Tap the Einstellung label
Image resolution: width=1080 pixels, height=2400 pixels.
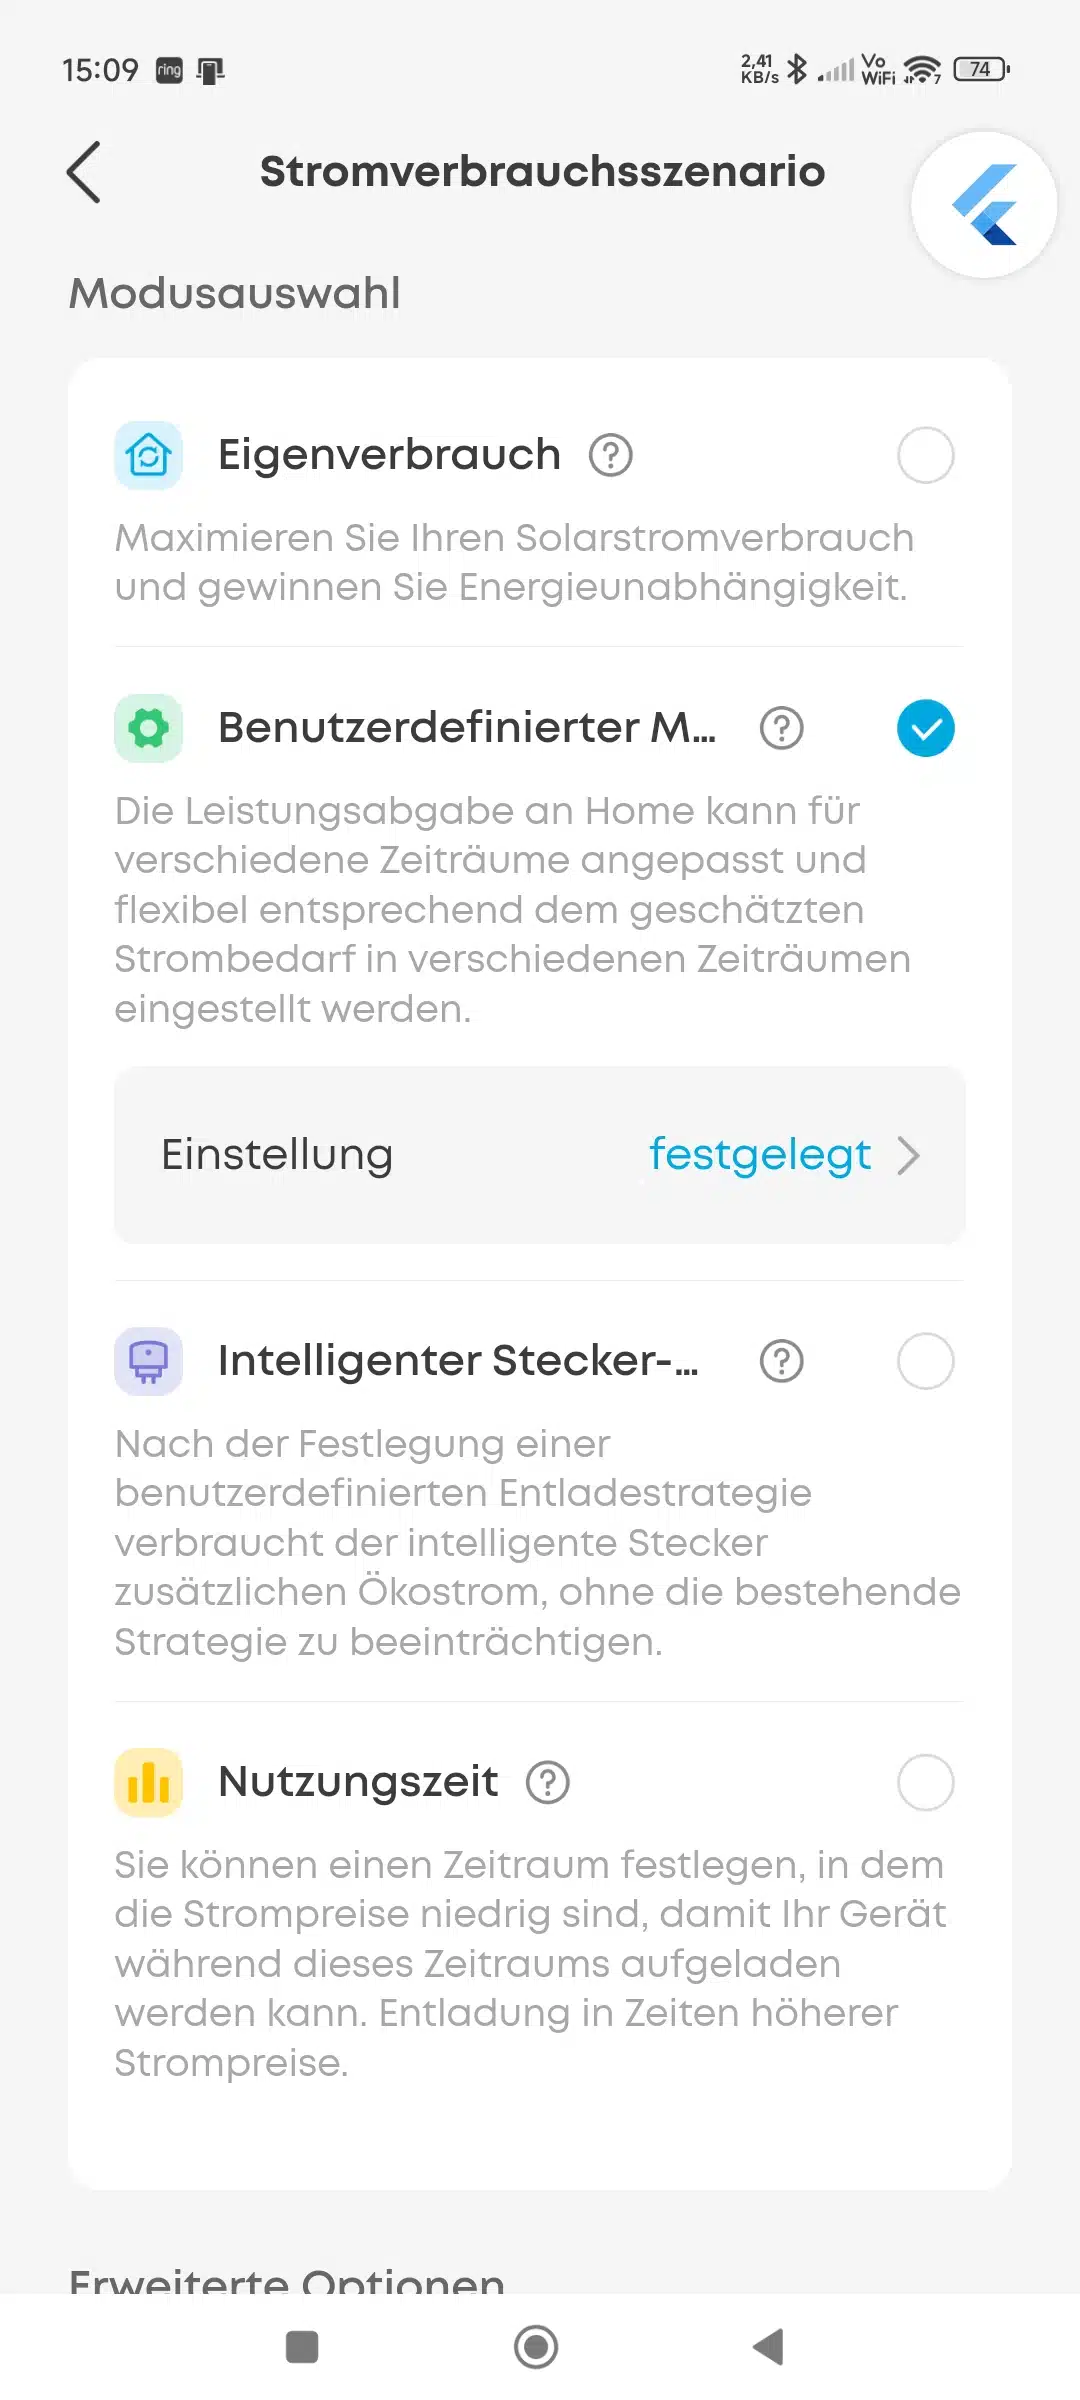pyautogui.click(x=277, y=1155)
